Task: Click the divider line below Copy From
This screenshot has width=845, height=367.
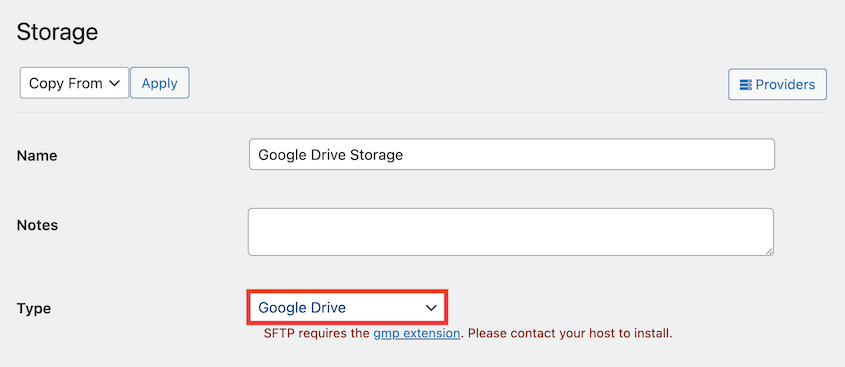Action: [x=423, y=113]
